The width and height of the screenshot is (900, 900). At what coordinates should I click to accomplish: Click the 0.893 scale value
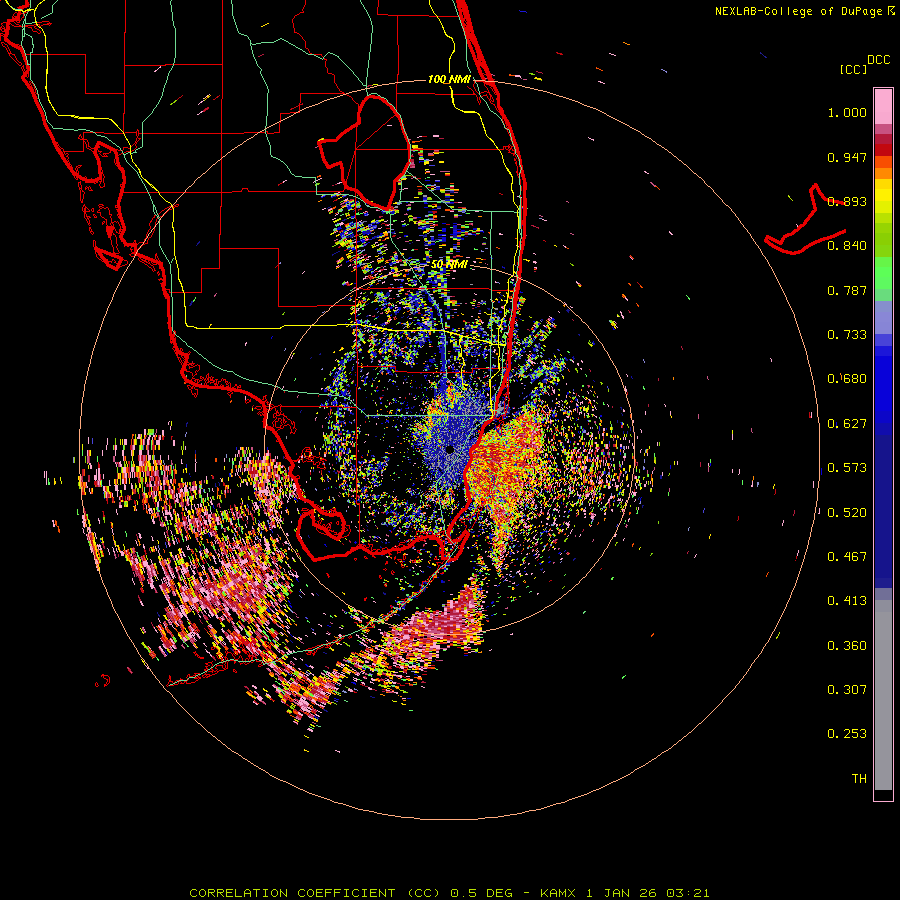tap(847, 201)
